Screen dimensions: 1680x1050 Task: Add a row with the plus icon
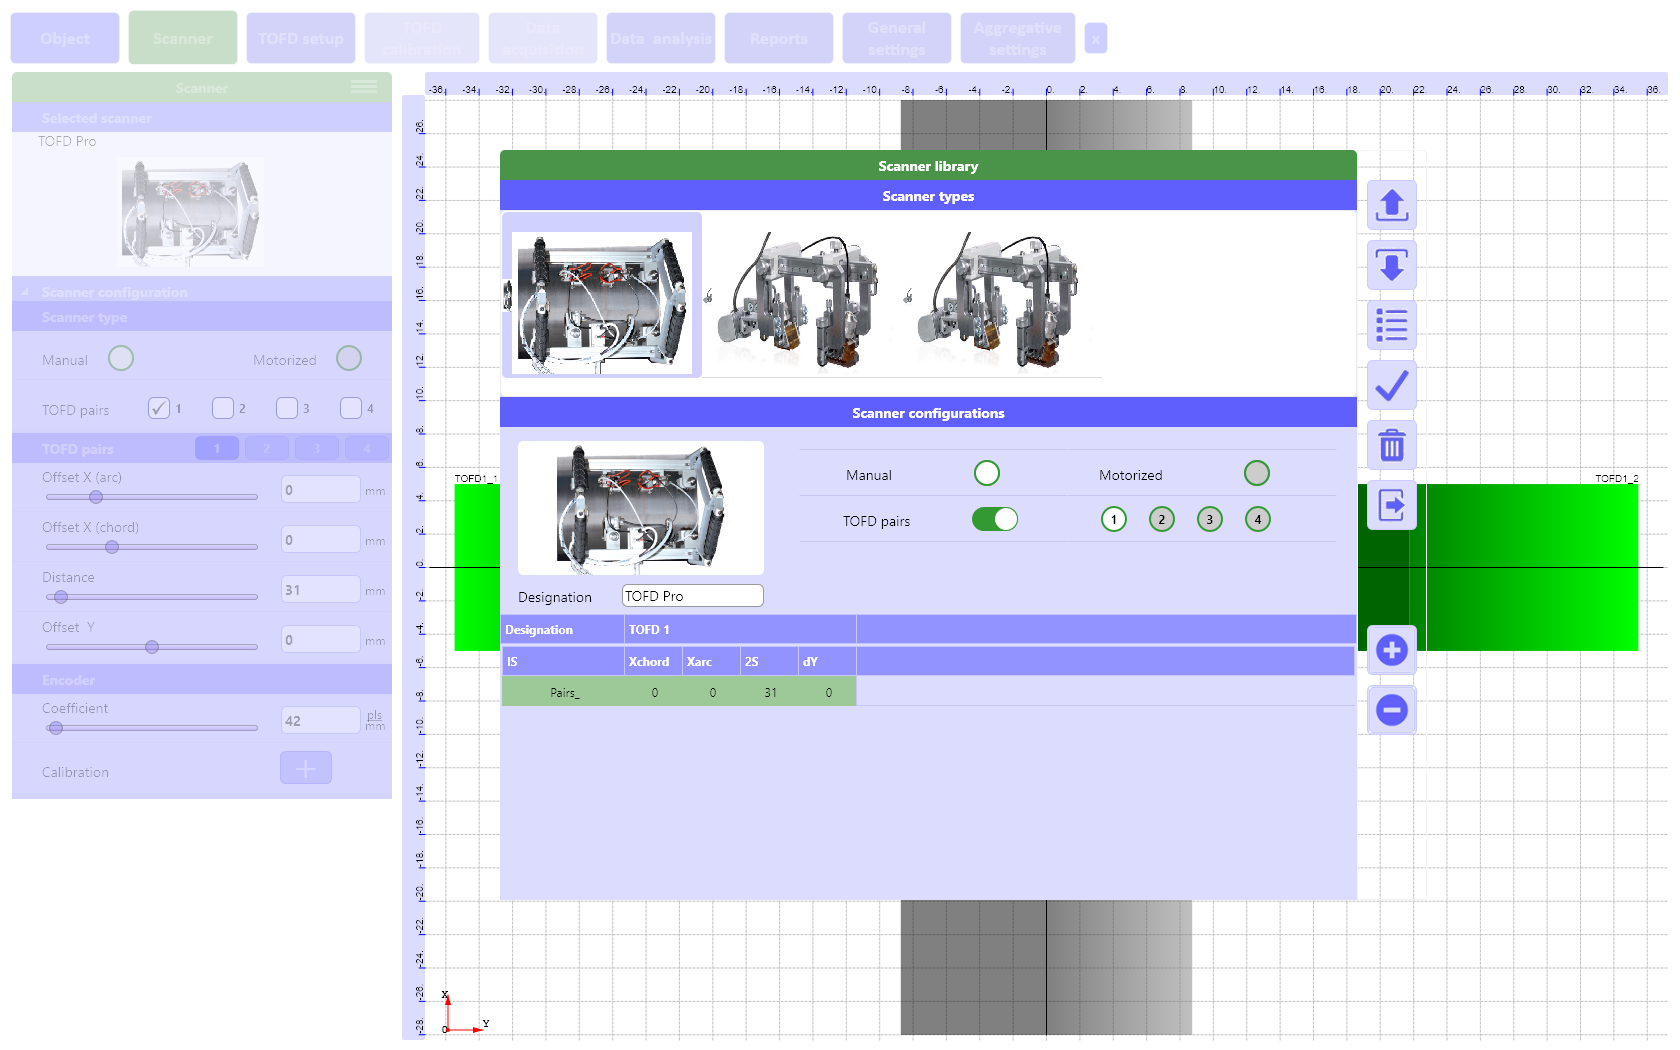coord(1391,651)
